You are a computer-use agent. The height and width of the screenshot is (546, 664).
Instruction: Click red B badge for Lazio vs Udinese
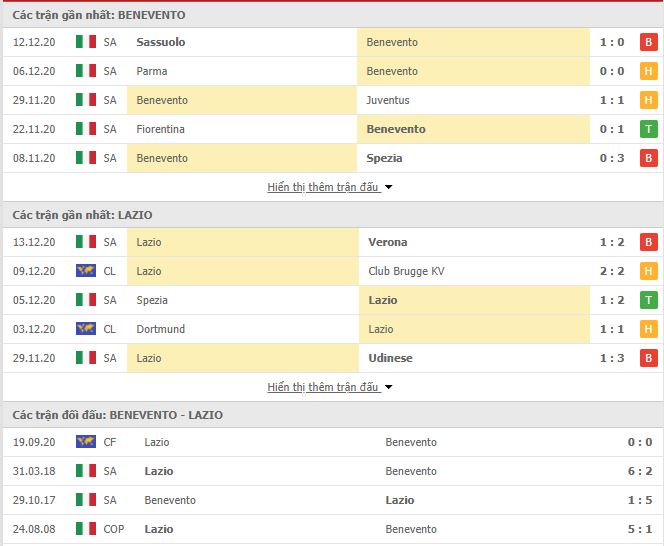648,358
